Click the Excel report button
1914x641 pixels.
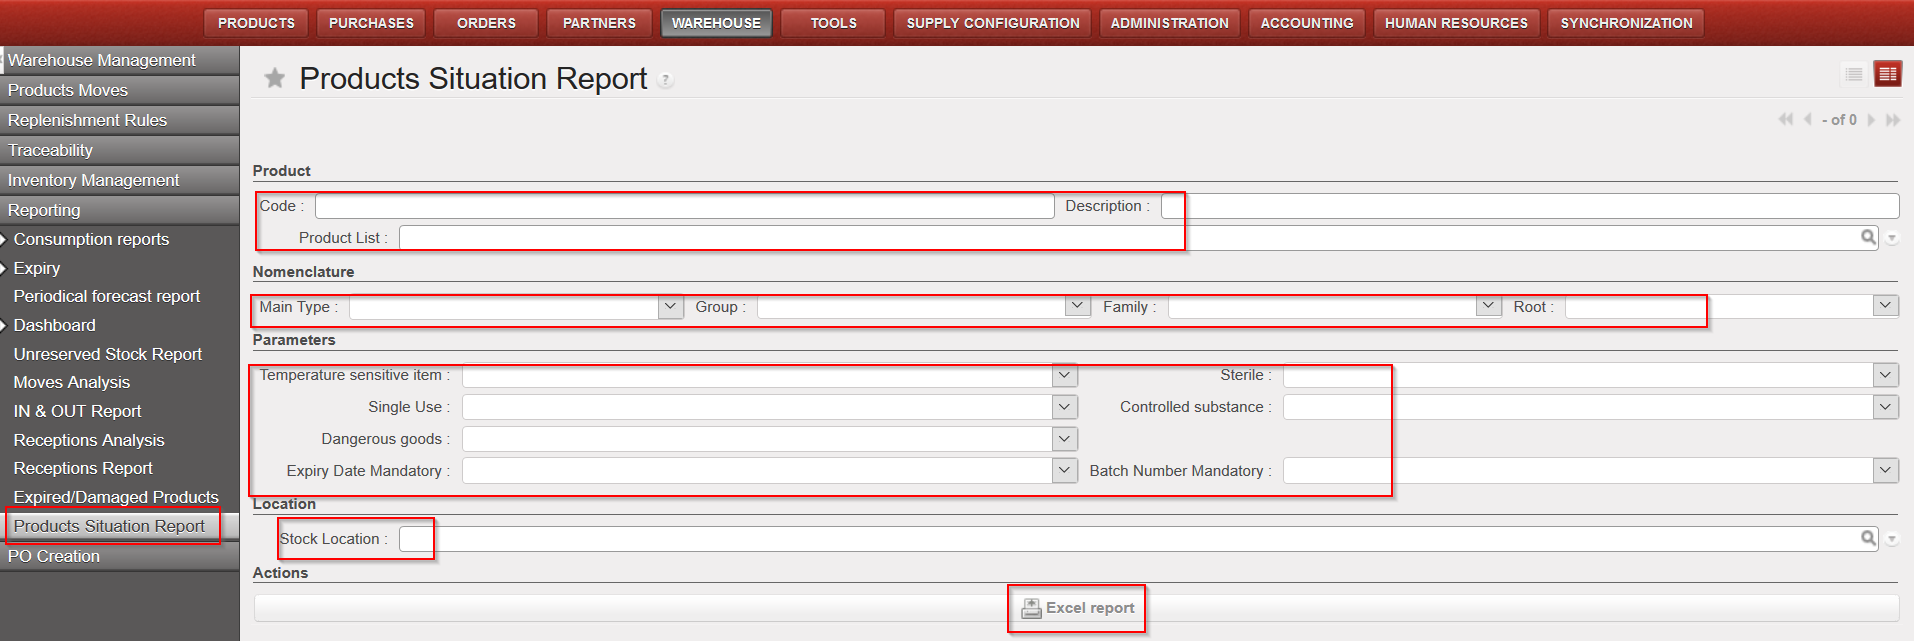click(1077, 608)
